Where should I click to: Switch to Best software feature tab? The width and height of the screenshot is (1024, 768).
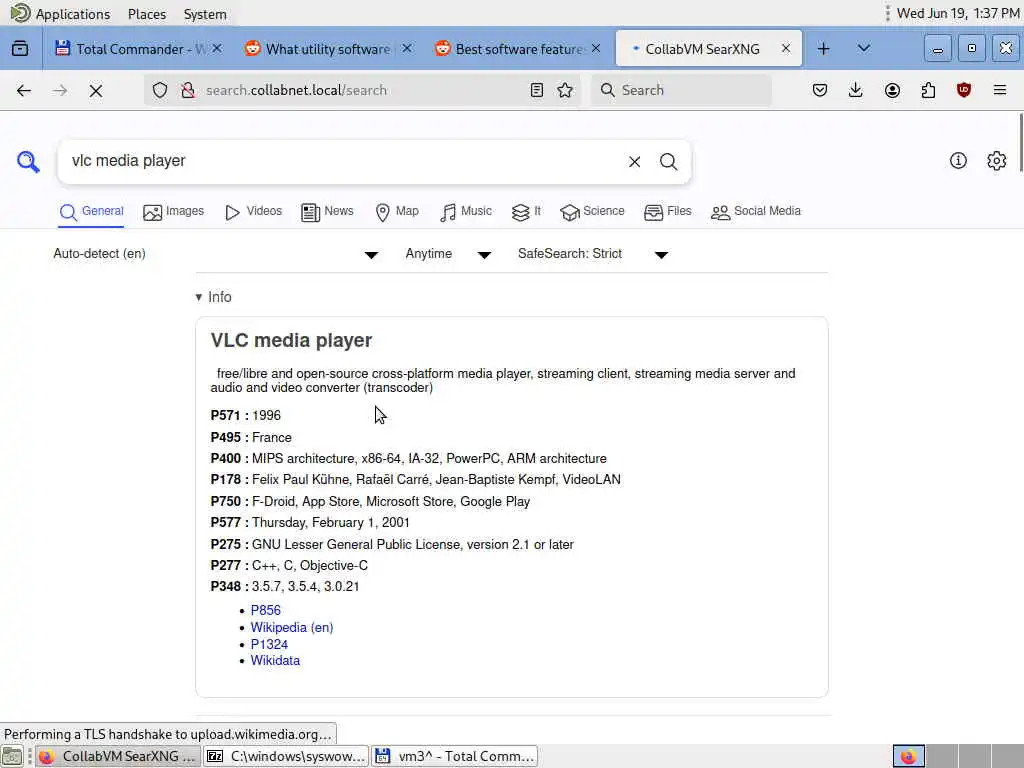509,48
